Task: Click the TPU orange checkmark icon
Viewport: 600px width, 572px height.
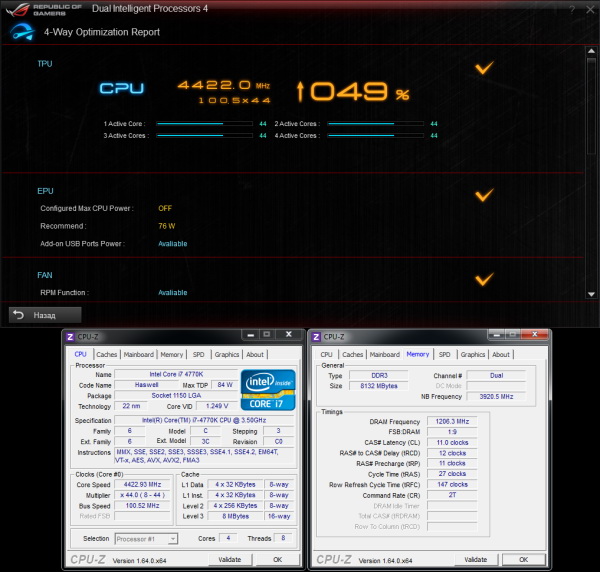Action: 484,68
